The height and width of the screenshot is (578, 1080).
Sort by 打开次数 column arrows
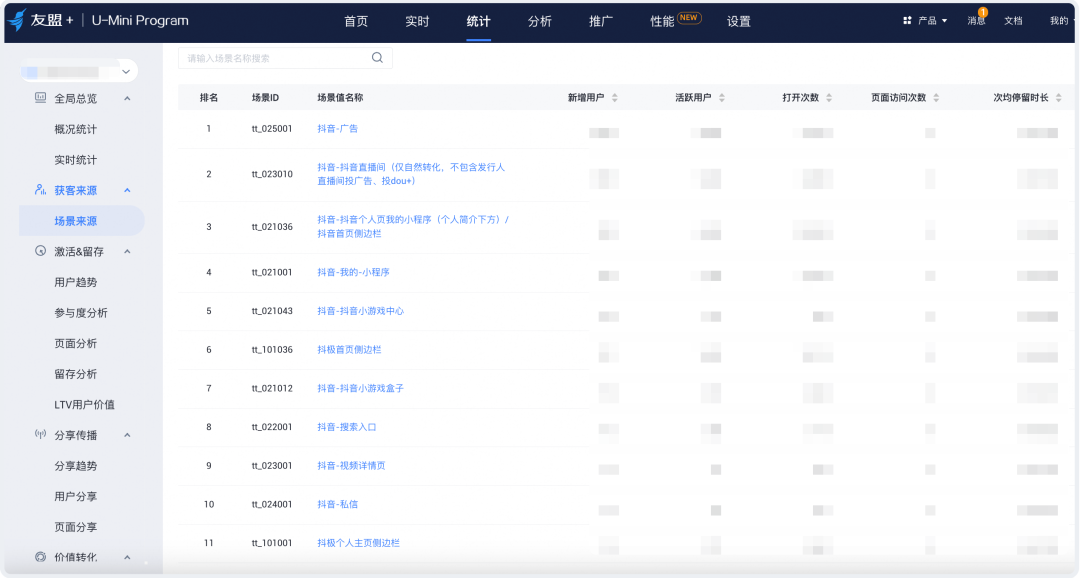point(829,98)
